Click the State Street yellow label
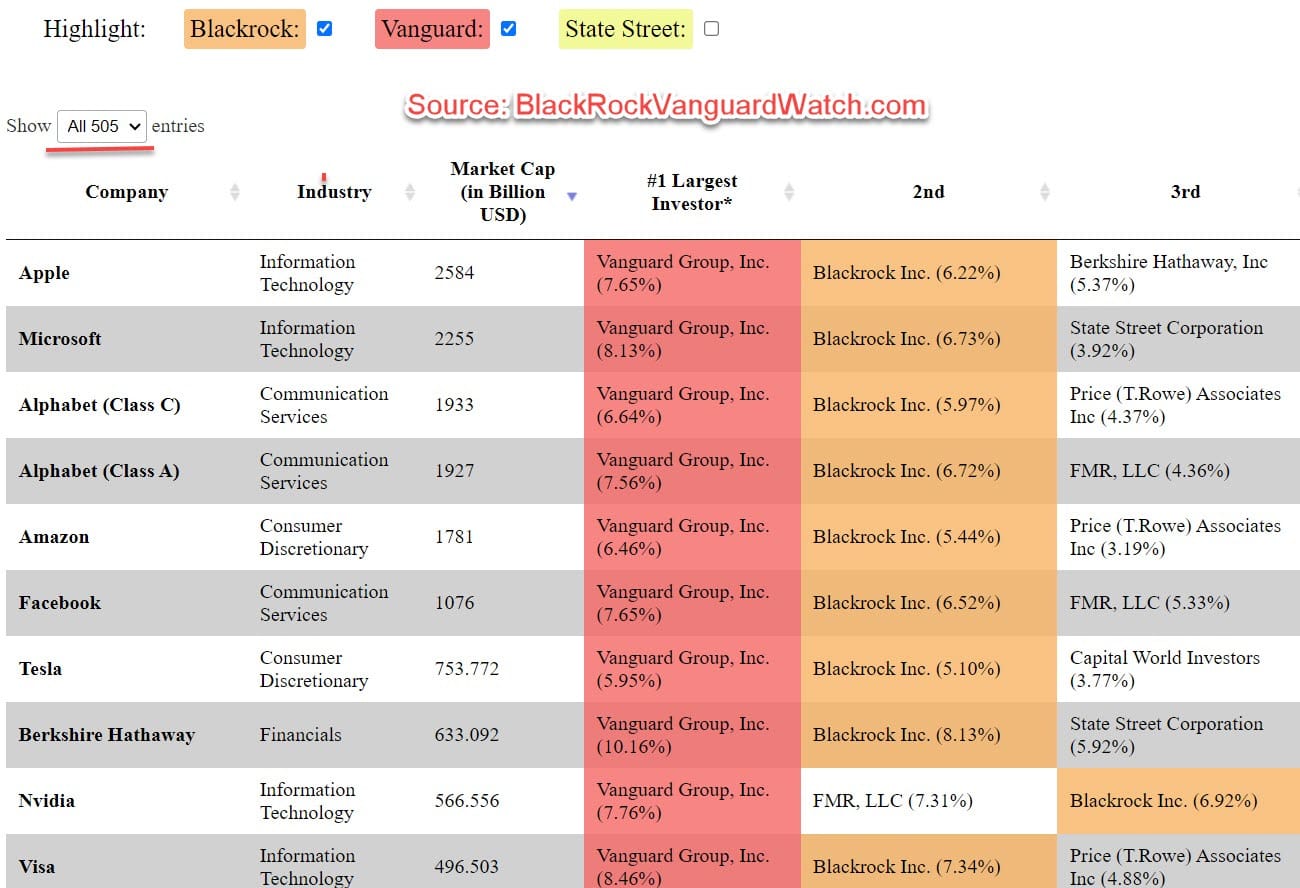 (626, 29)
